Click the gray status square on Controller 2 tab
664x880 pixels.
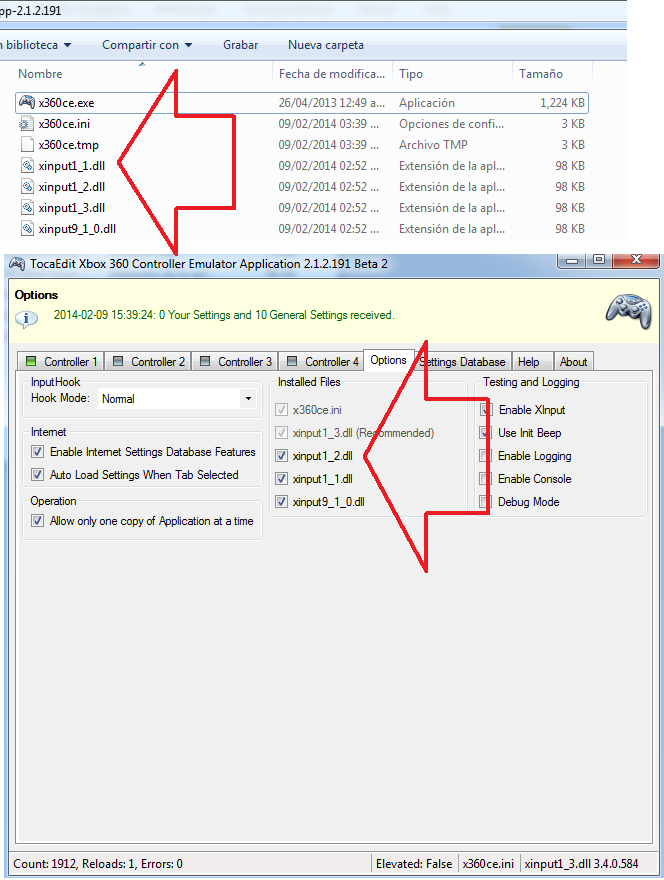point(118,361)
